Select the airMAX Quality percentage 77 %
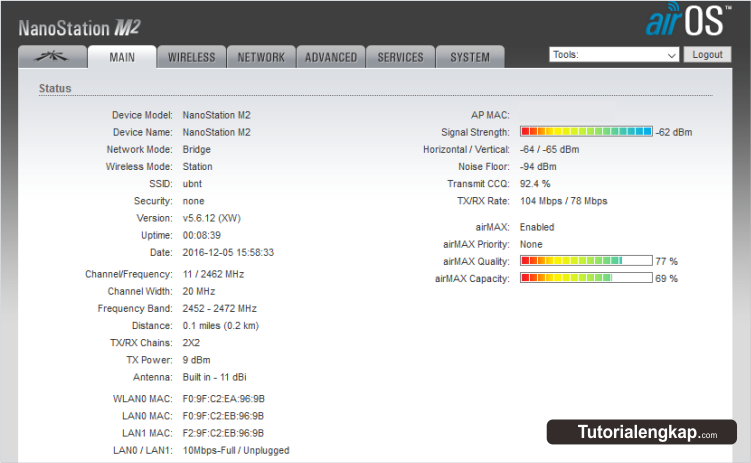 coord(666,261)
